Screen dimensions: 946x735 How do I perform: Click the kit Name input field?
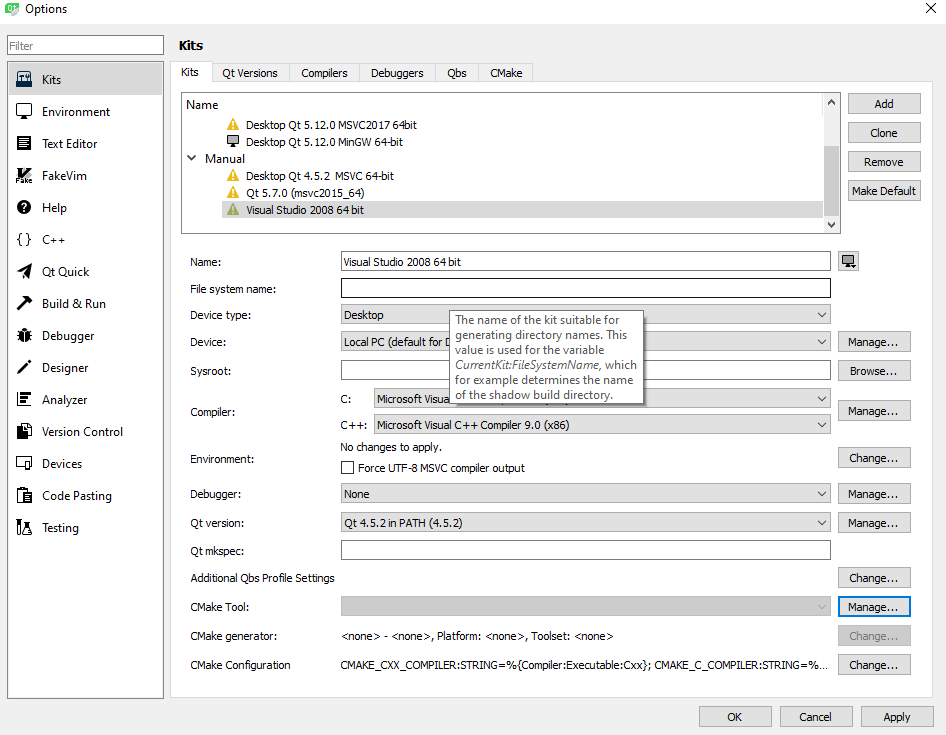point(585,261)
